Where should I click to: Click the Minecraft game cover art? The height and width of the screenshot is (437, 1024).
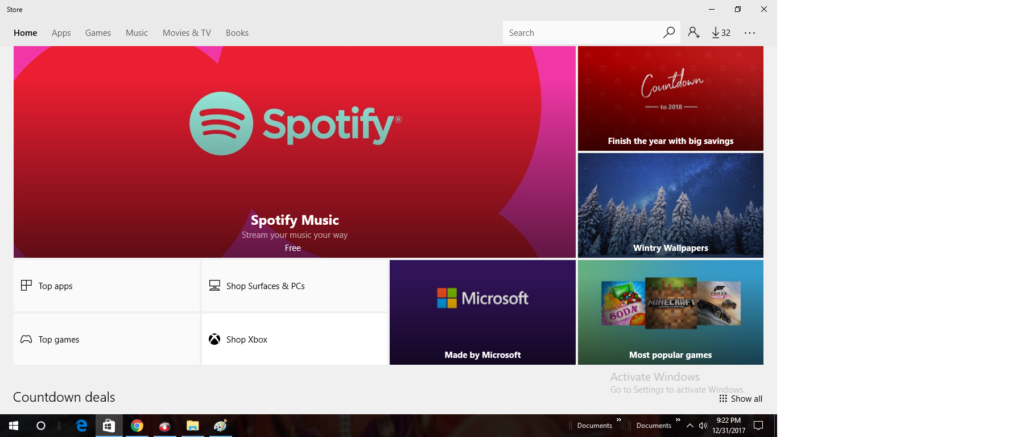671,303
